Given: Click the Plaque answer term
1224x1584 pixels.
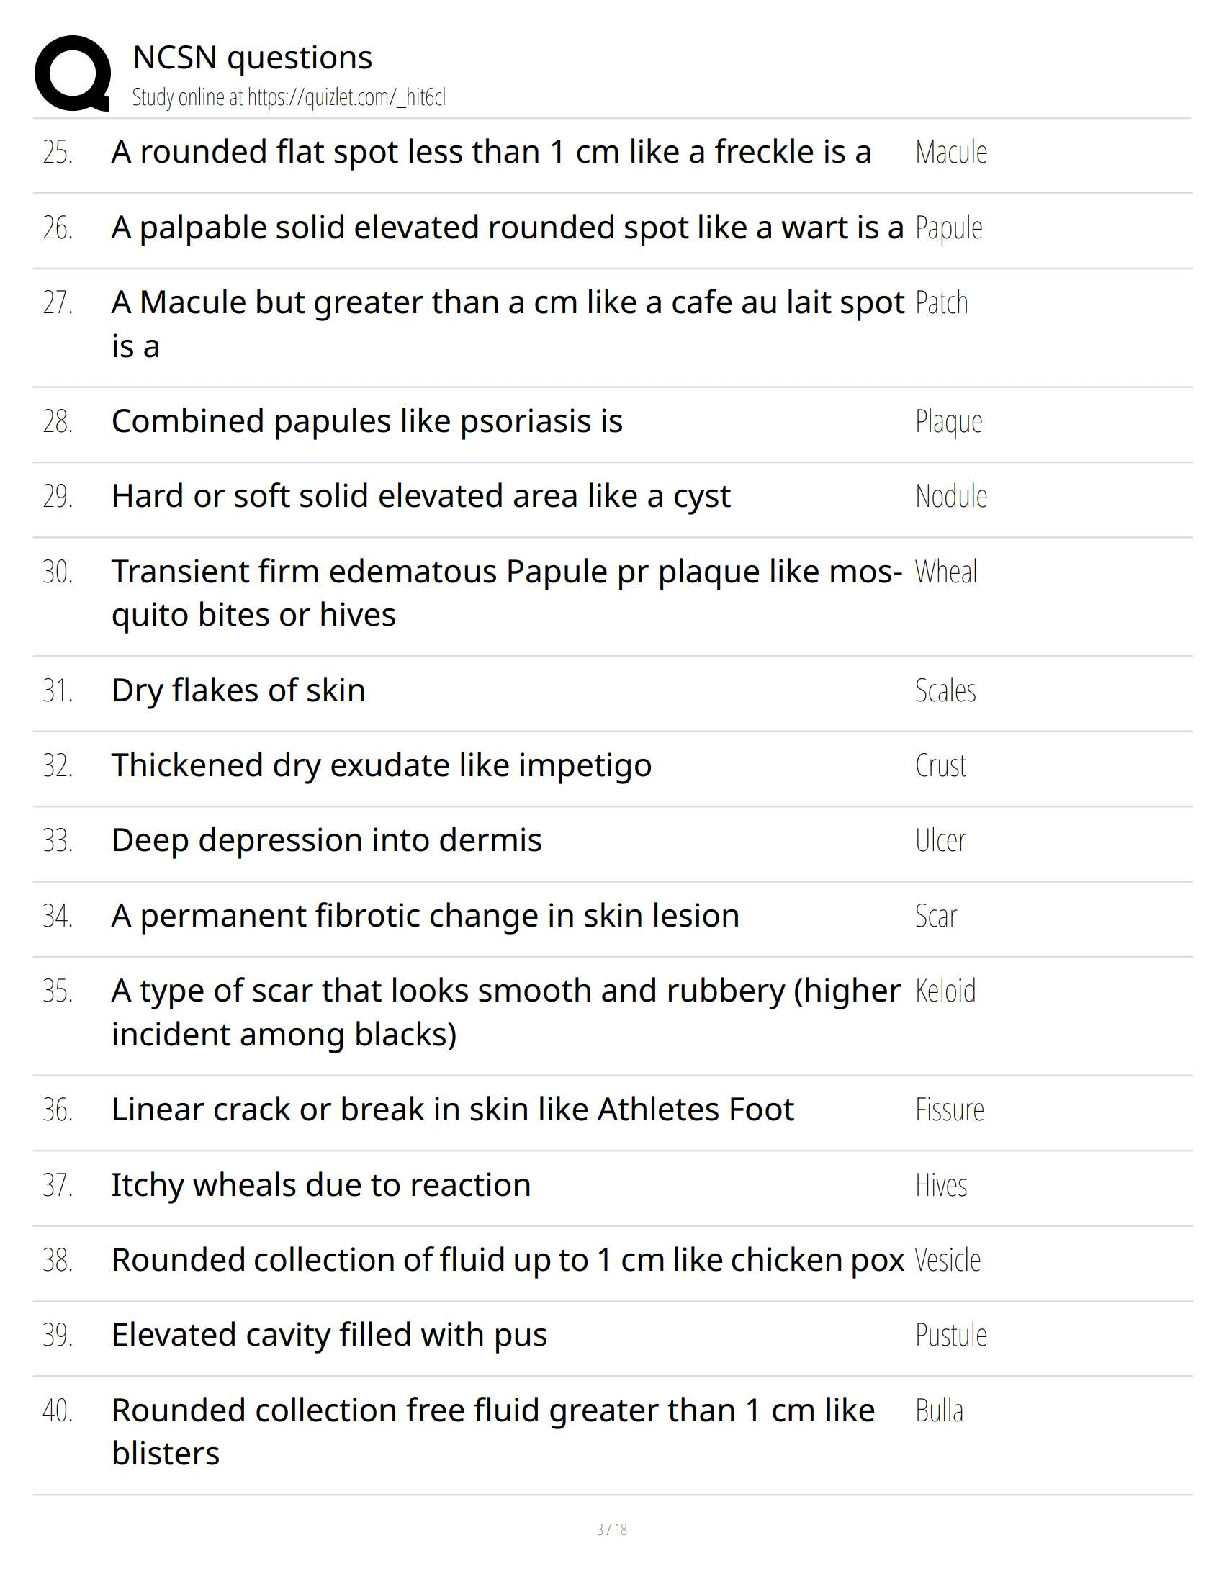Looking at the screenshot, I should (x=948, y=421).
